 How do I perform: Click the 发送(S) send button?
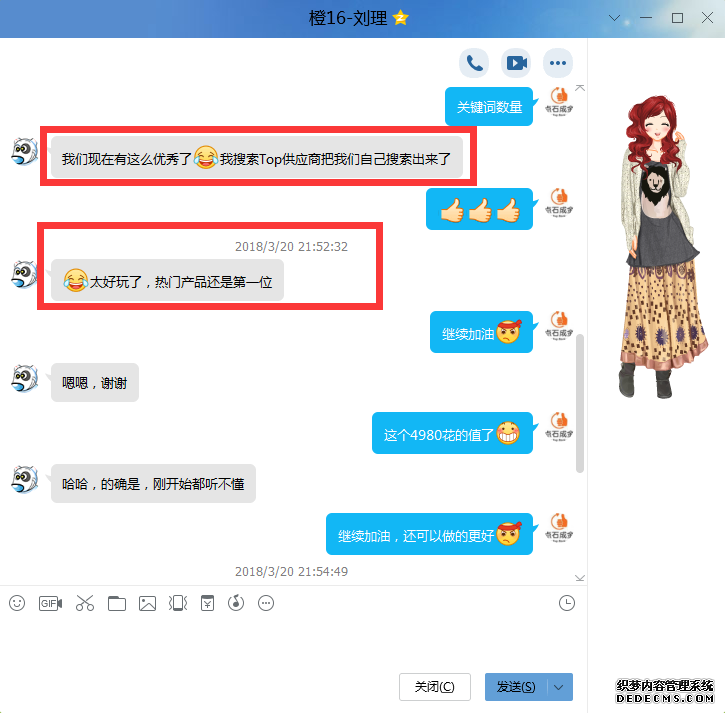[516, 687]
